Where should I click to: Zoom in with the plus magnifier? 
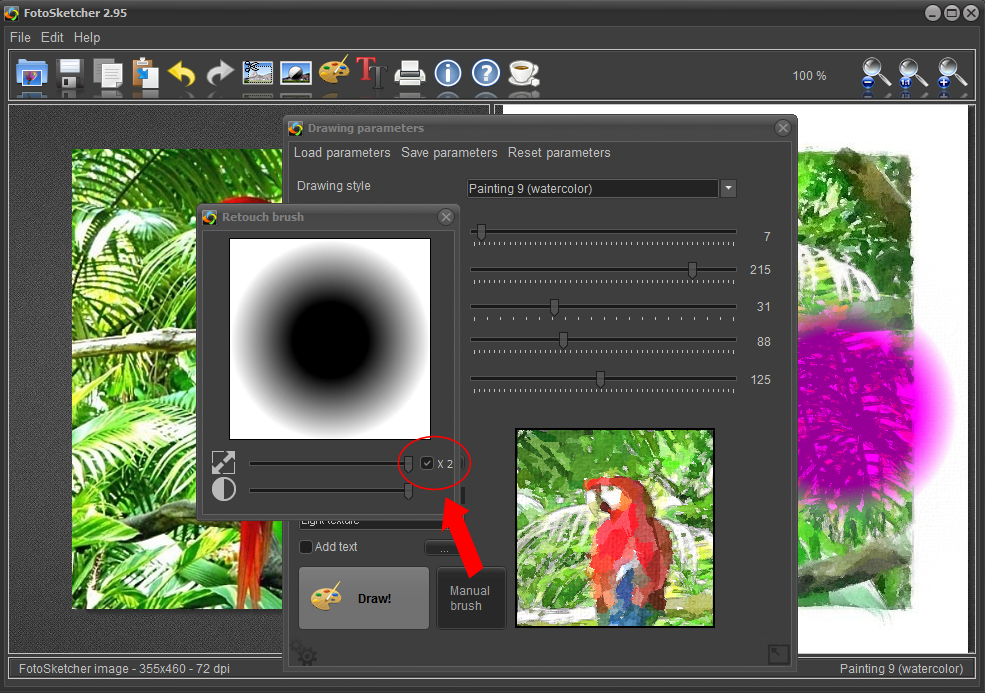coord(951,74)
